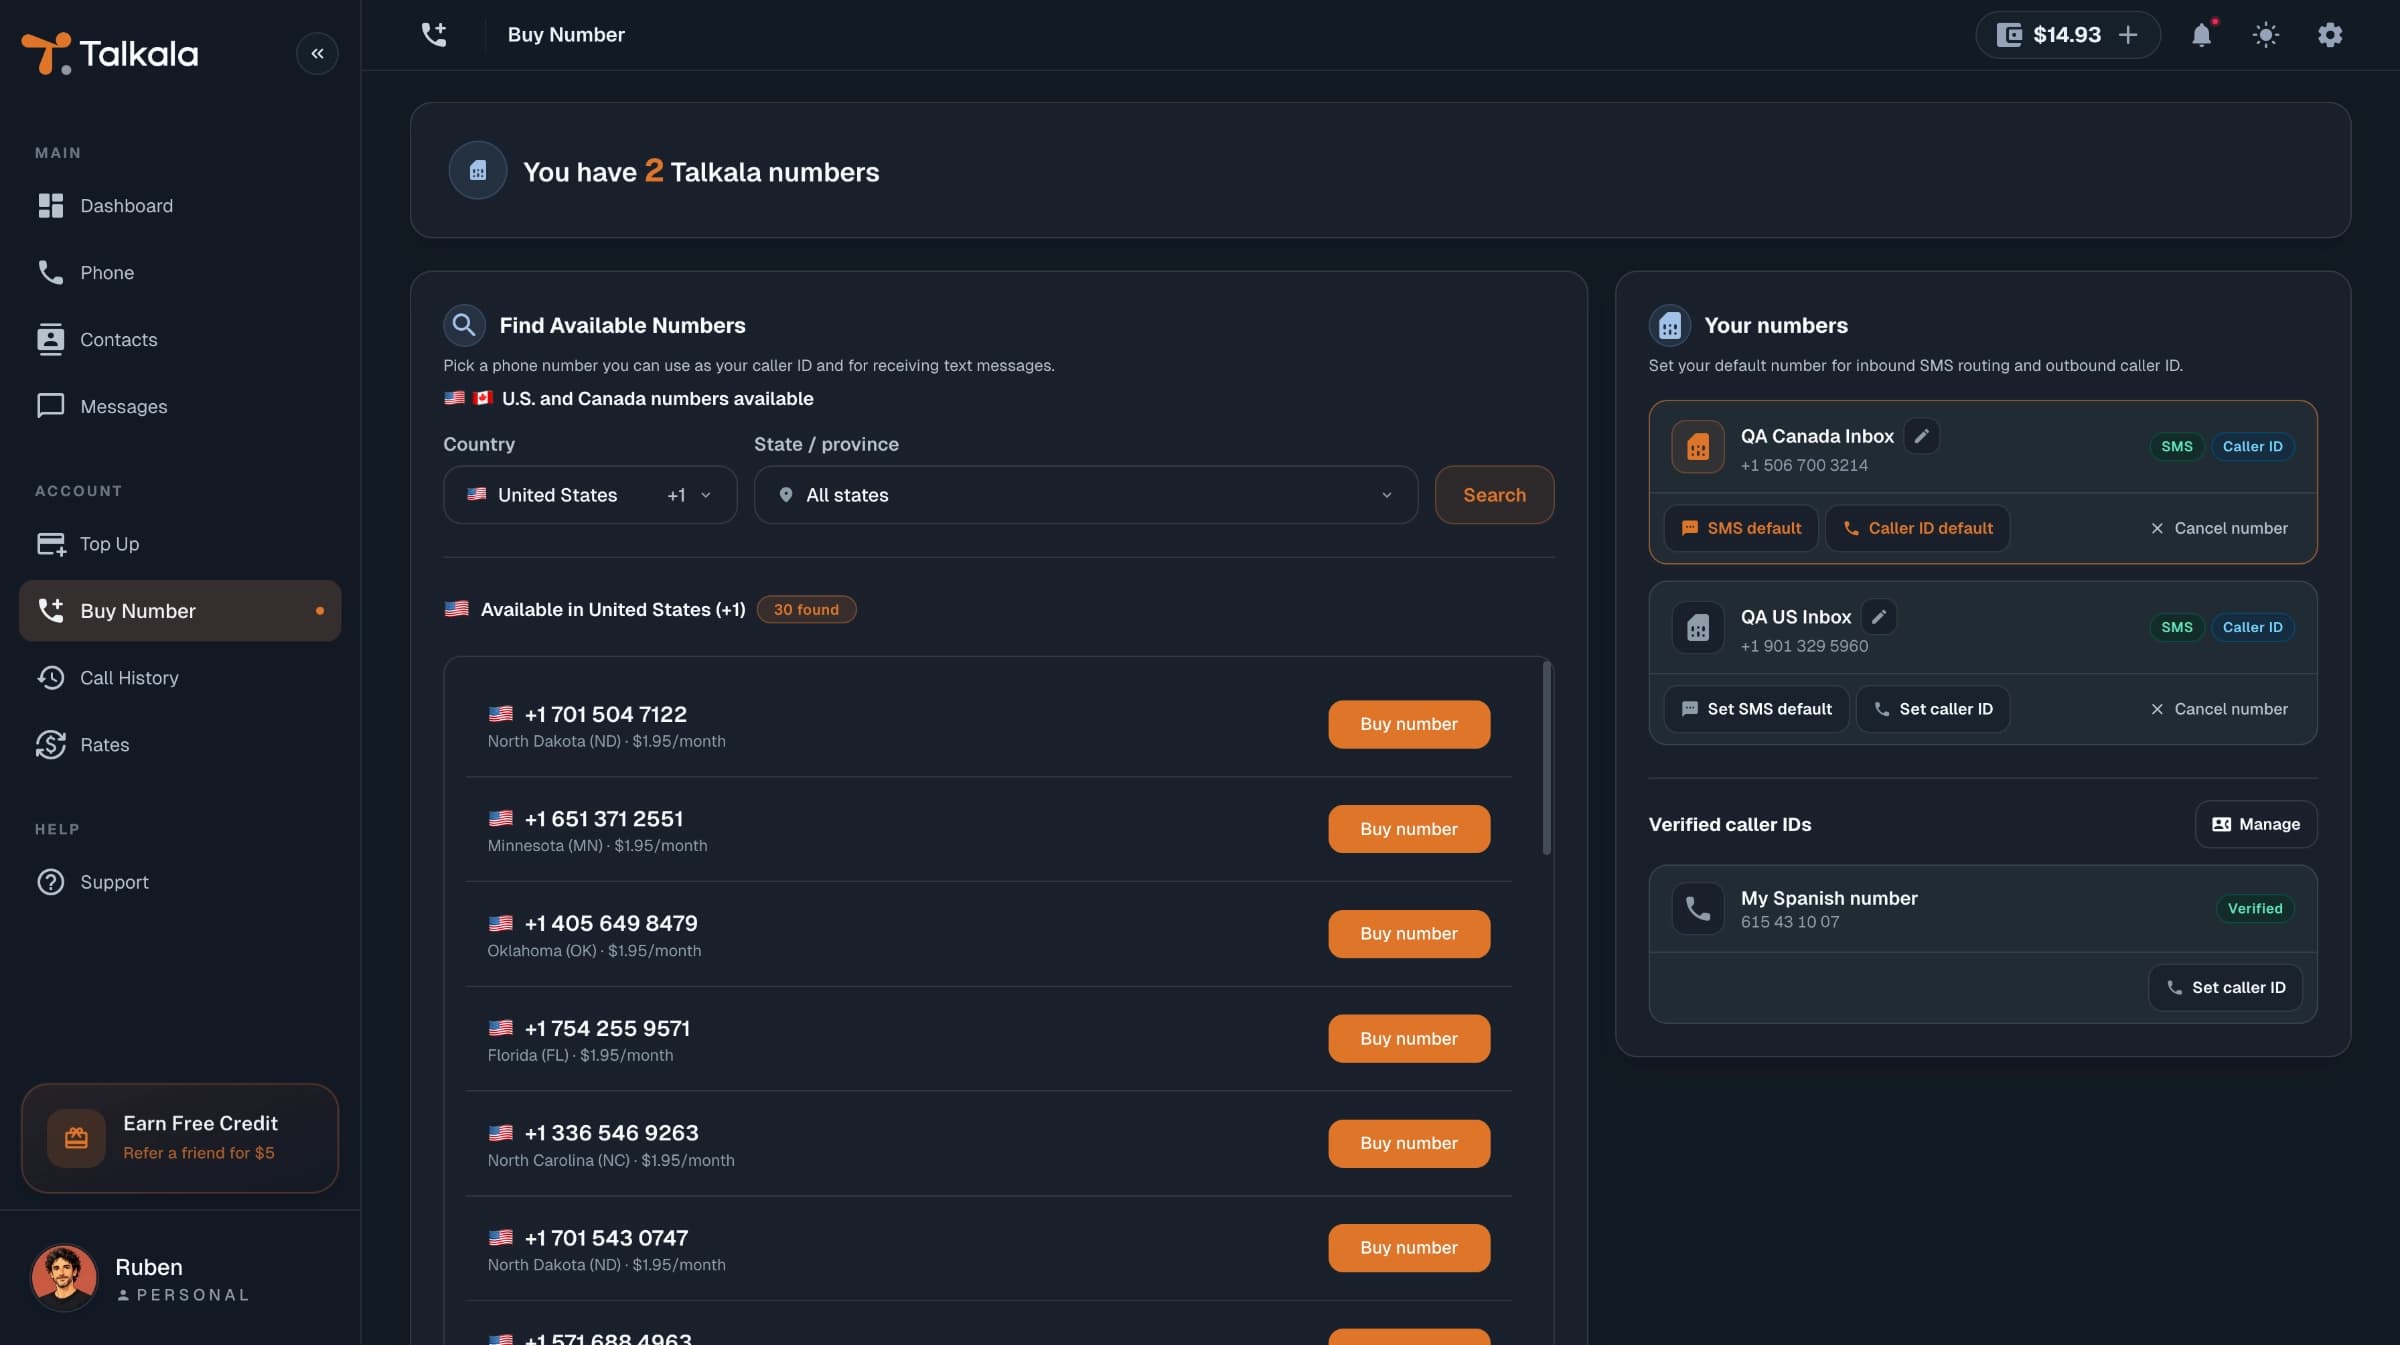
Task: Click QA US Inbox SIM icon
Action: (x=1698, y=628)
